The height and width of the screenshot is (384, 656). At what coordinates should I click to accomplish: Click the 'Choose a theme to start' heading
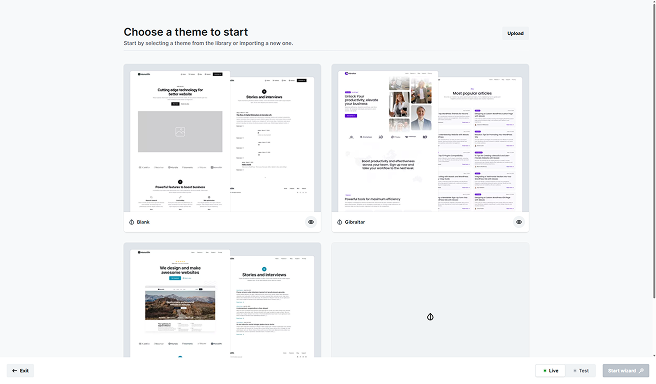[186, 32]
